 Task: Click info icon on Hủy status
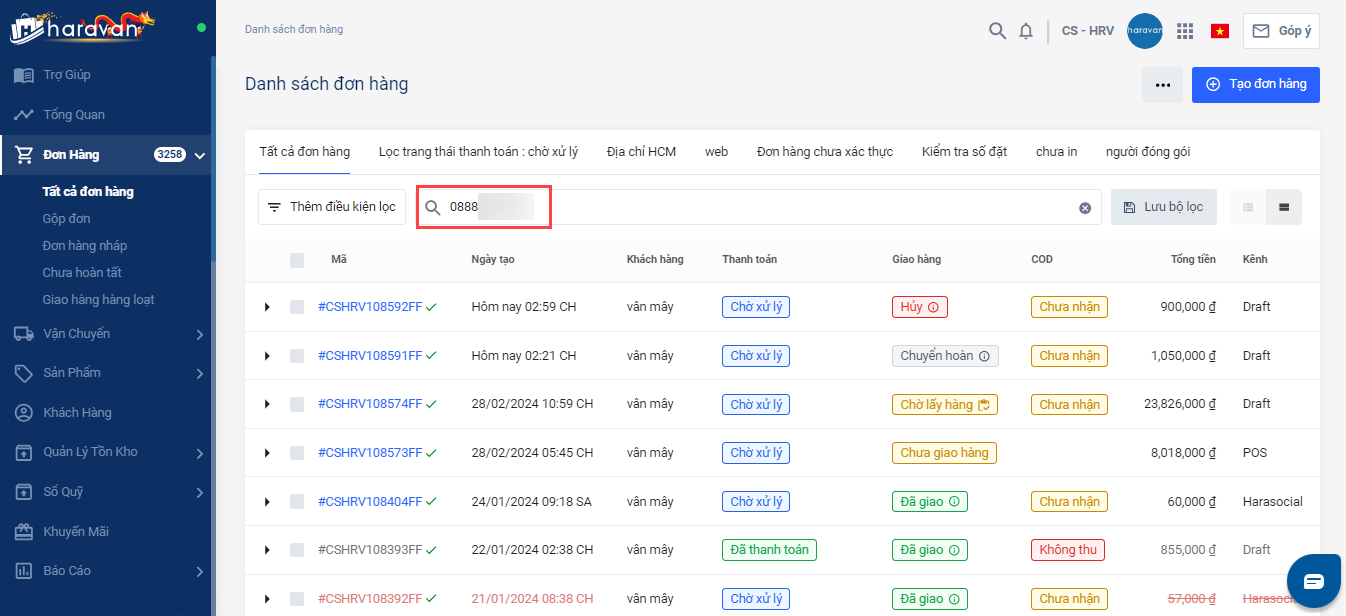pyautogui.click(x=934, y=307)
